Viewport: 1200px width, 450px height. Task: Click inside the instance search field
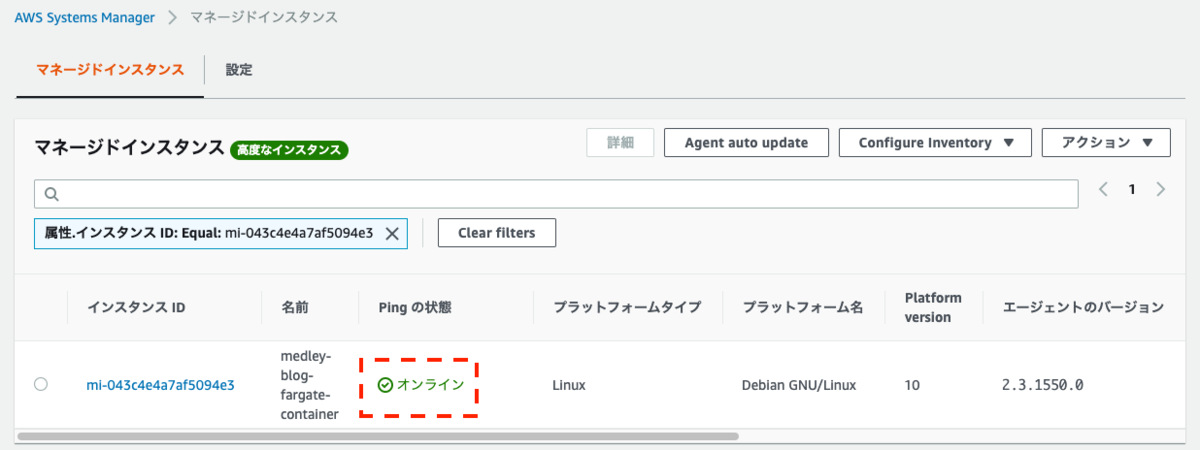tap(556, 193)
